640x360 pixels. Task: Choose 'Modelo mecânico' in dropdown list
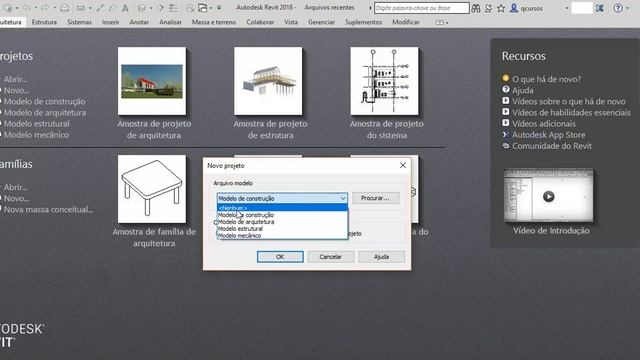point(282,236)
